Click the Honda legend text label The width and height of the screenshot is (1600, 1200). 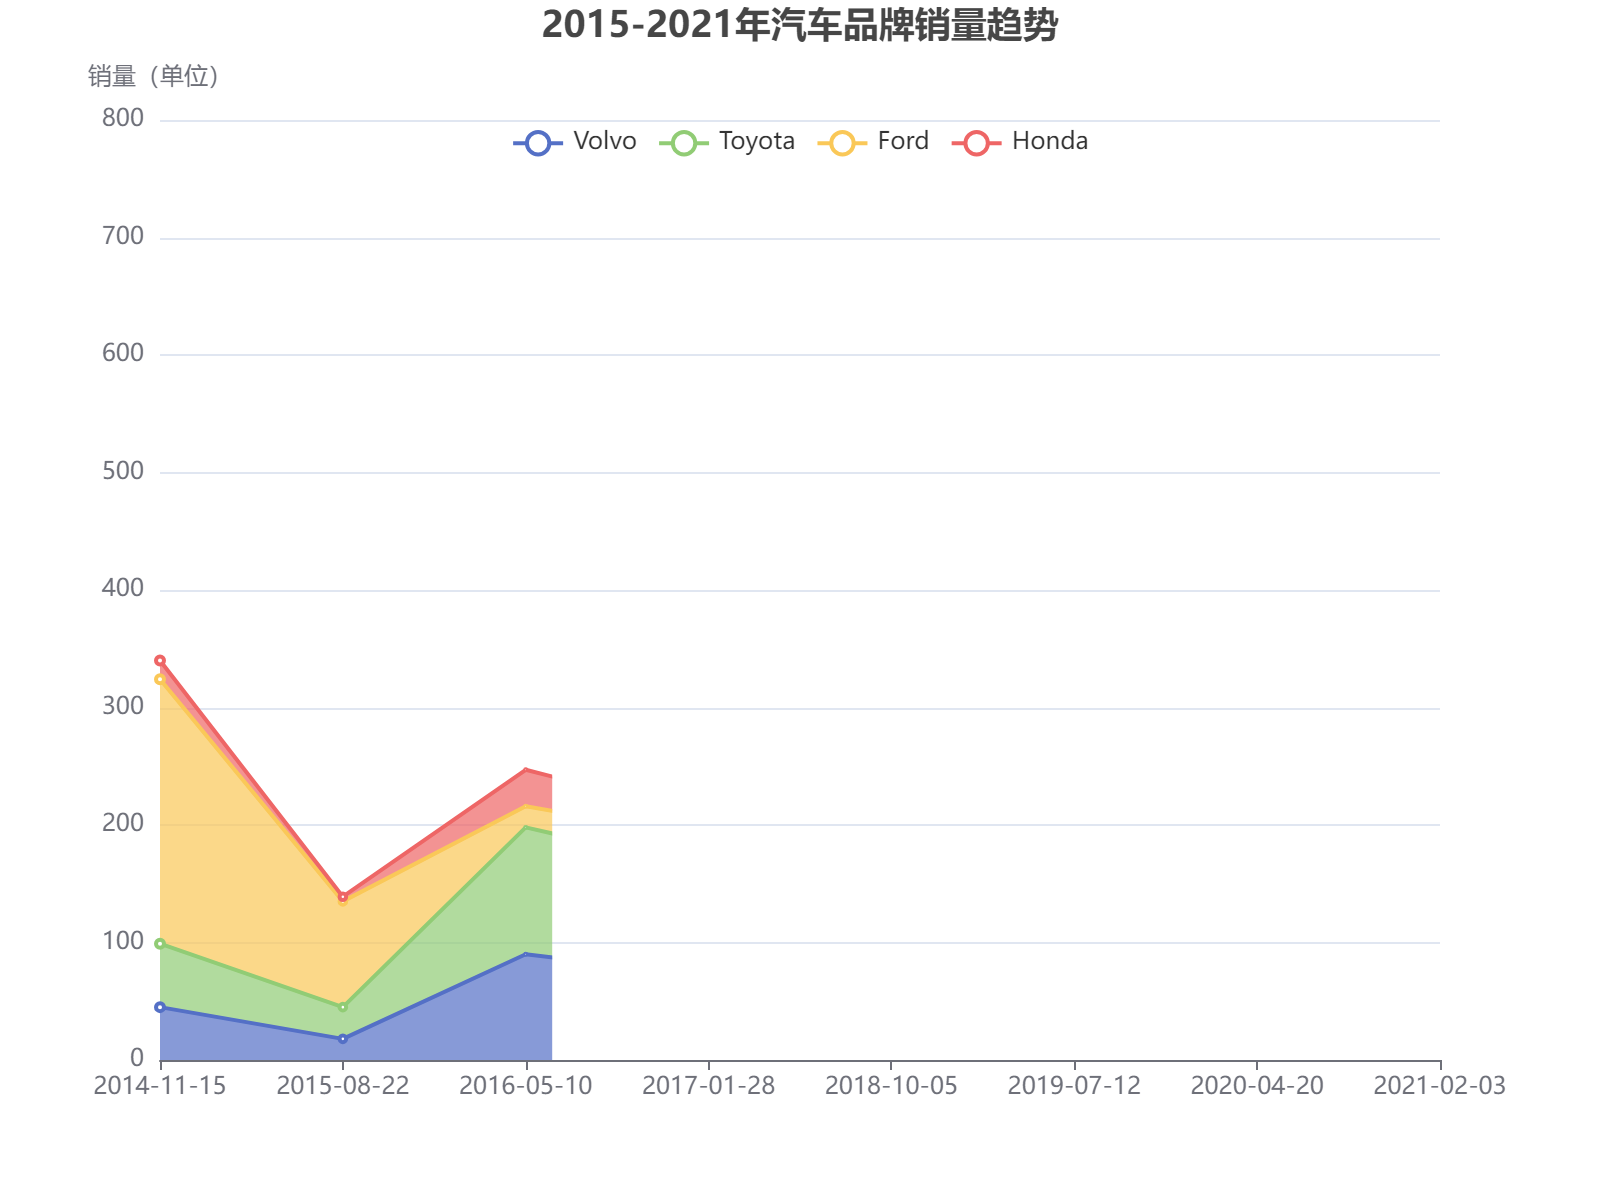[1050, 141]
